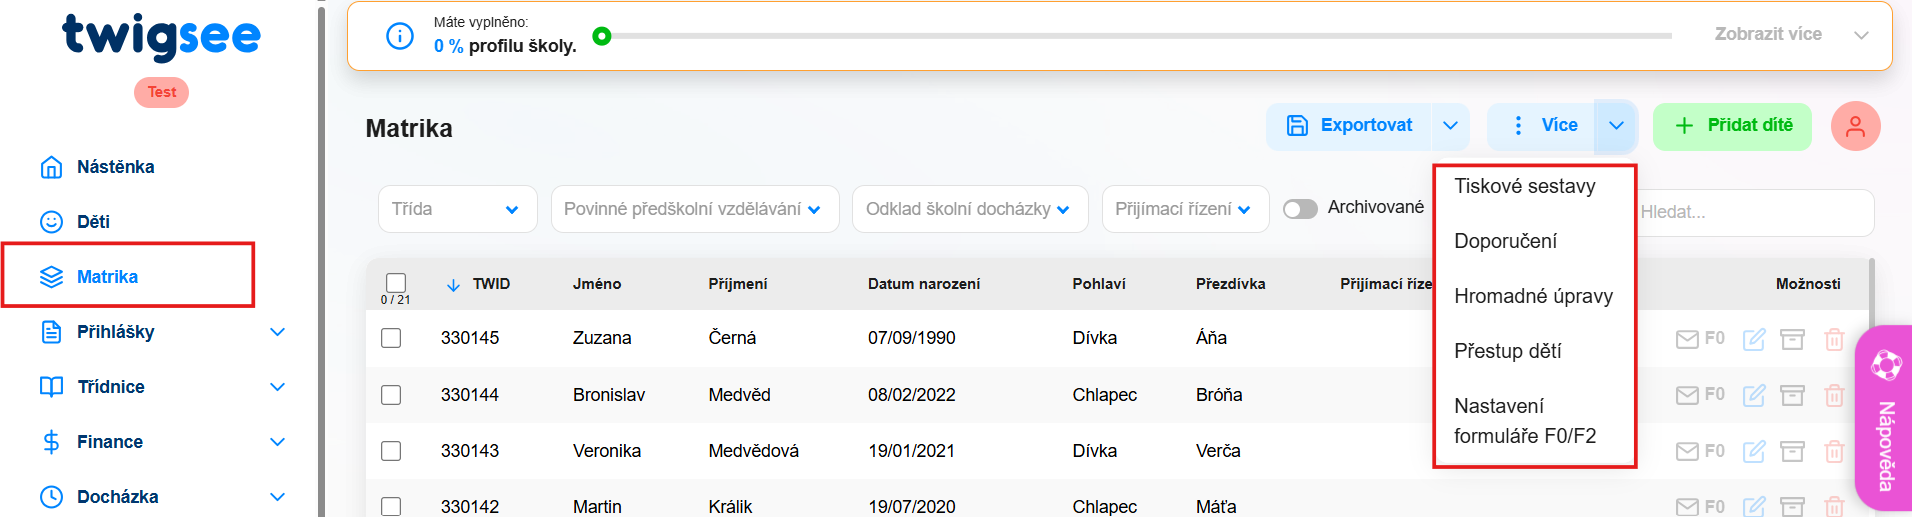
Task: Click the archive icon in Bronislav Medvěd's row
Action: [x=1792, y=395]
